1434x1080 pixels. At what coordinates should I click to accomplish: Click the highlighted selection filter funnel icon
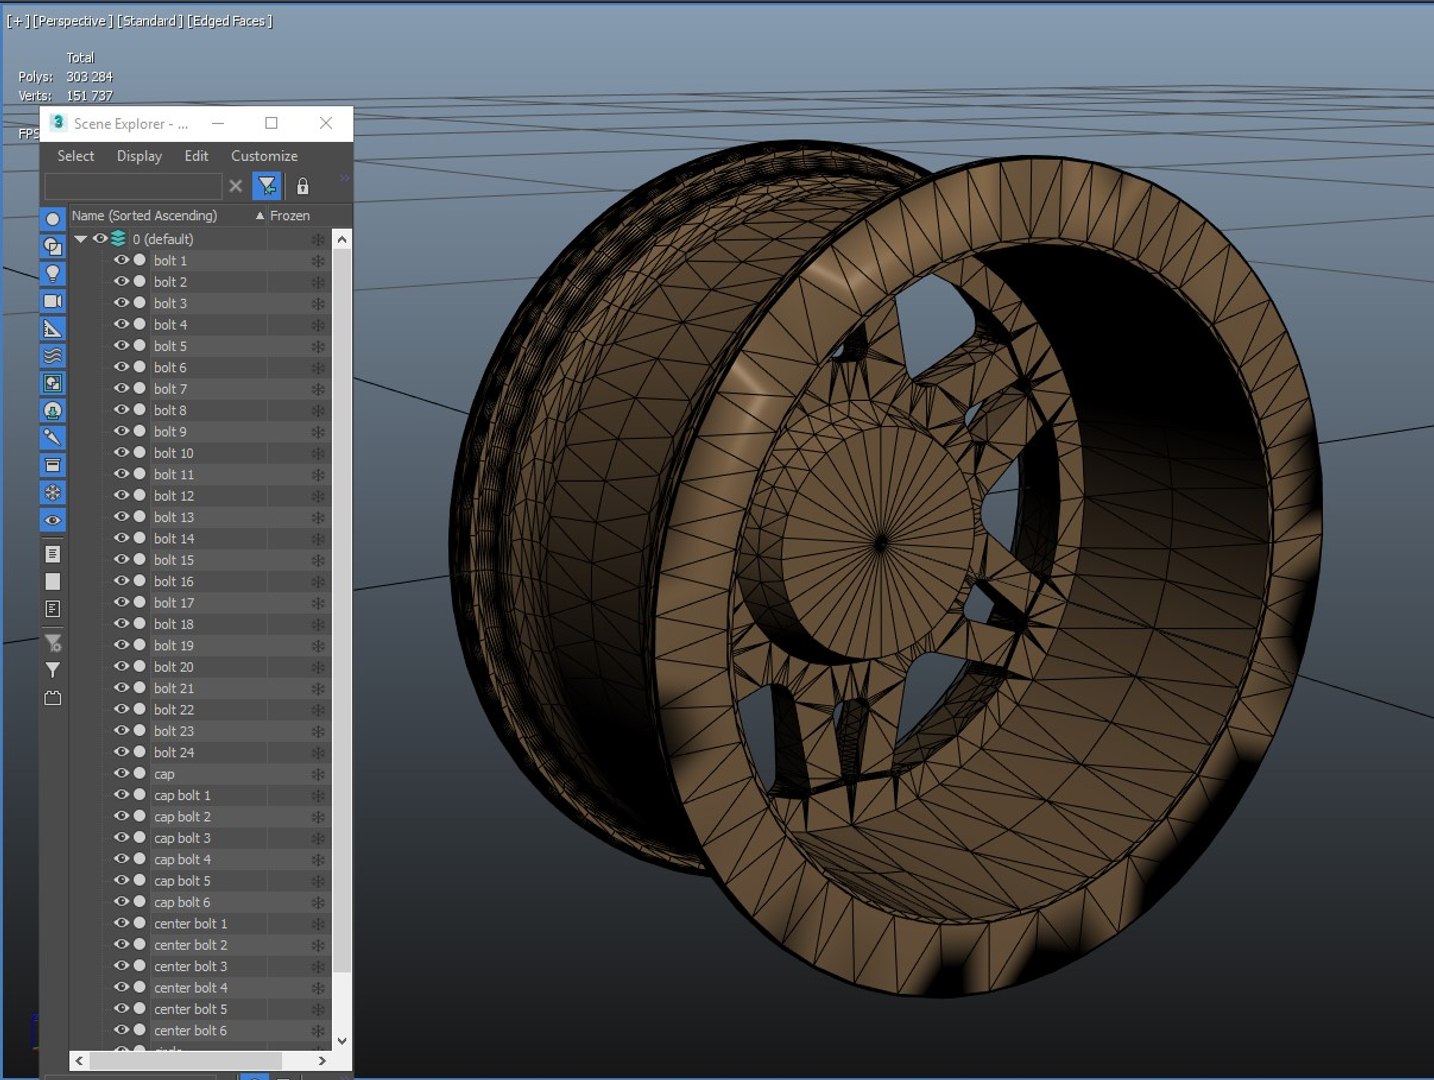point(267,186)
